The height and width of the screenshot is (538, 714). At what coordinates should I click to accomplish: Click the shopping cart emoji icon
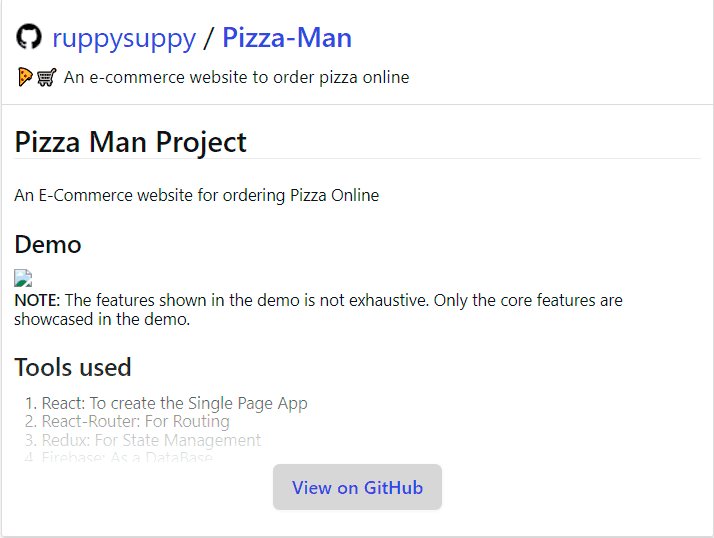click(x=46, y=77)
